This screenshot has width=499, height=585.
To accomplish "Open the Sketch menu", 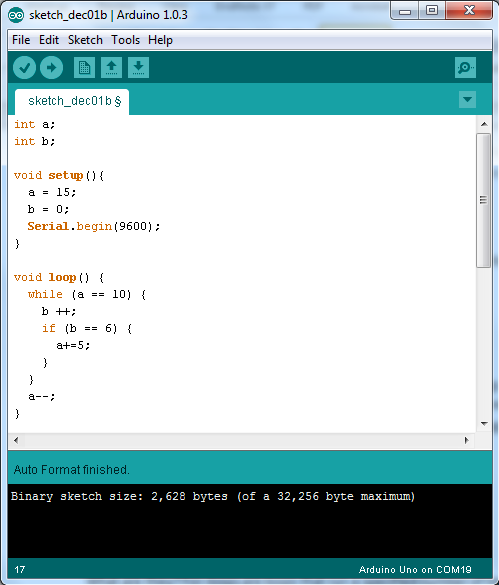I will click(85, 40).
